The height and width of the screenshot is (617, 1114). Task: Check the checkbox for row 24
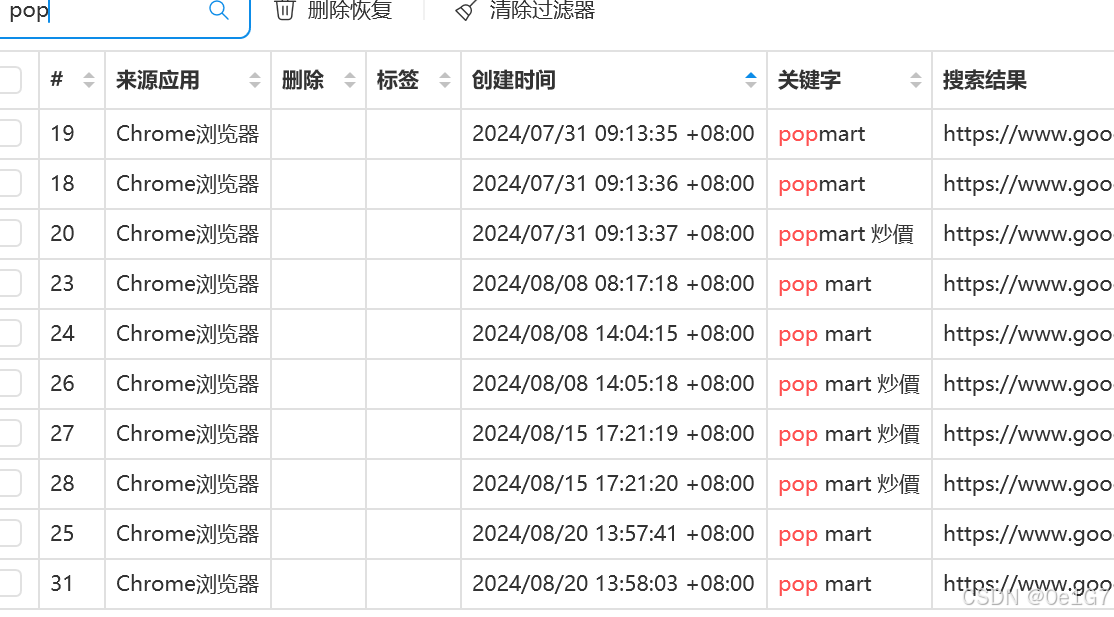pyautogui.click(x=9, y=333)
